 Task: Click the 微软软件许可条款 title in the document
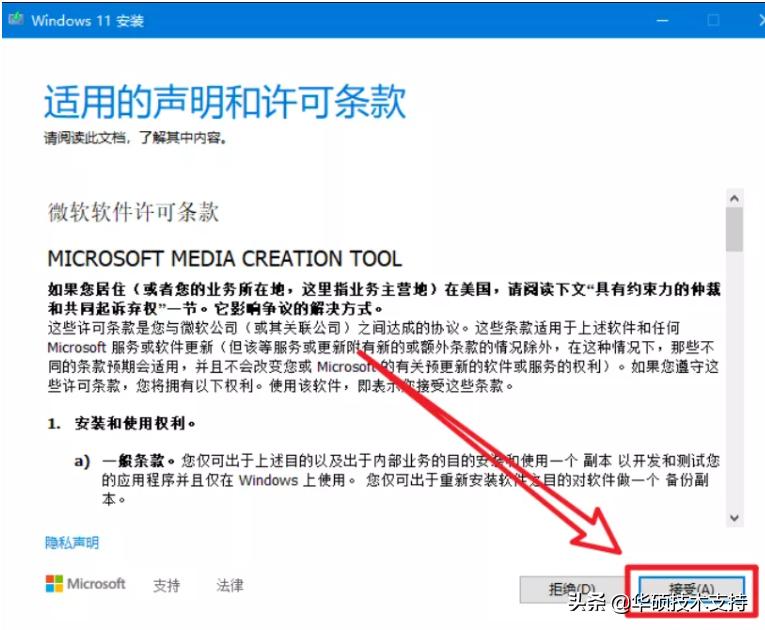point(133,212)
